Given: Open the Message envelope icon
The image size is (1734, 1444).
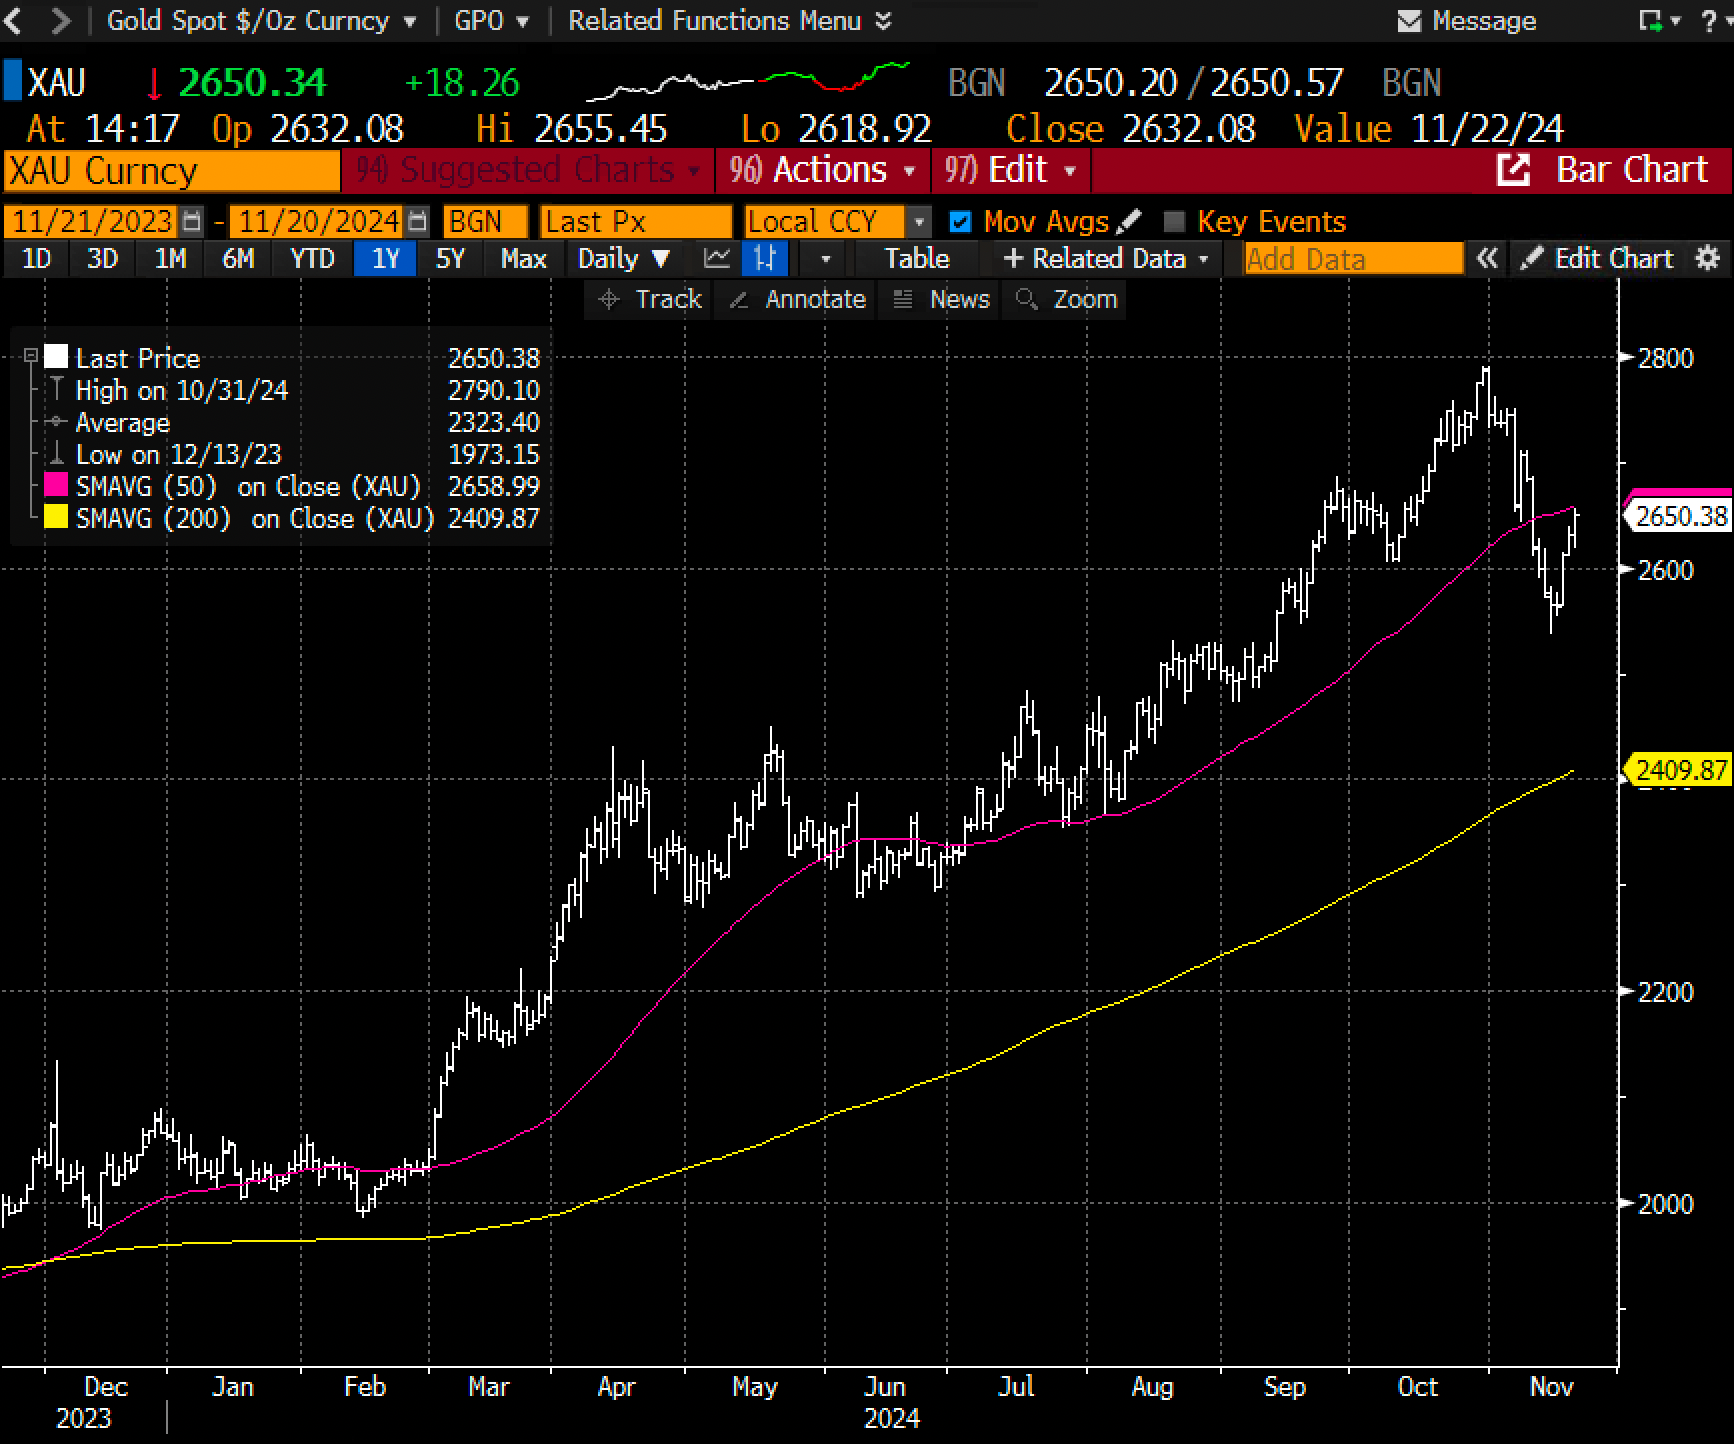Looking at the screenshot, I should tap(1408, 21).
